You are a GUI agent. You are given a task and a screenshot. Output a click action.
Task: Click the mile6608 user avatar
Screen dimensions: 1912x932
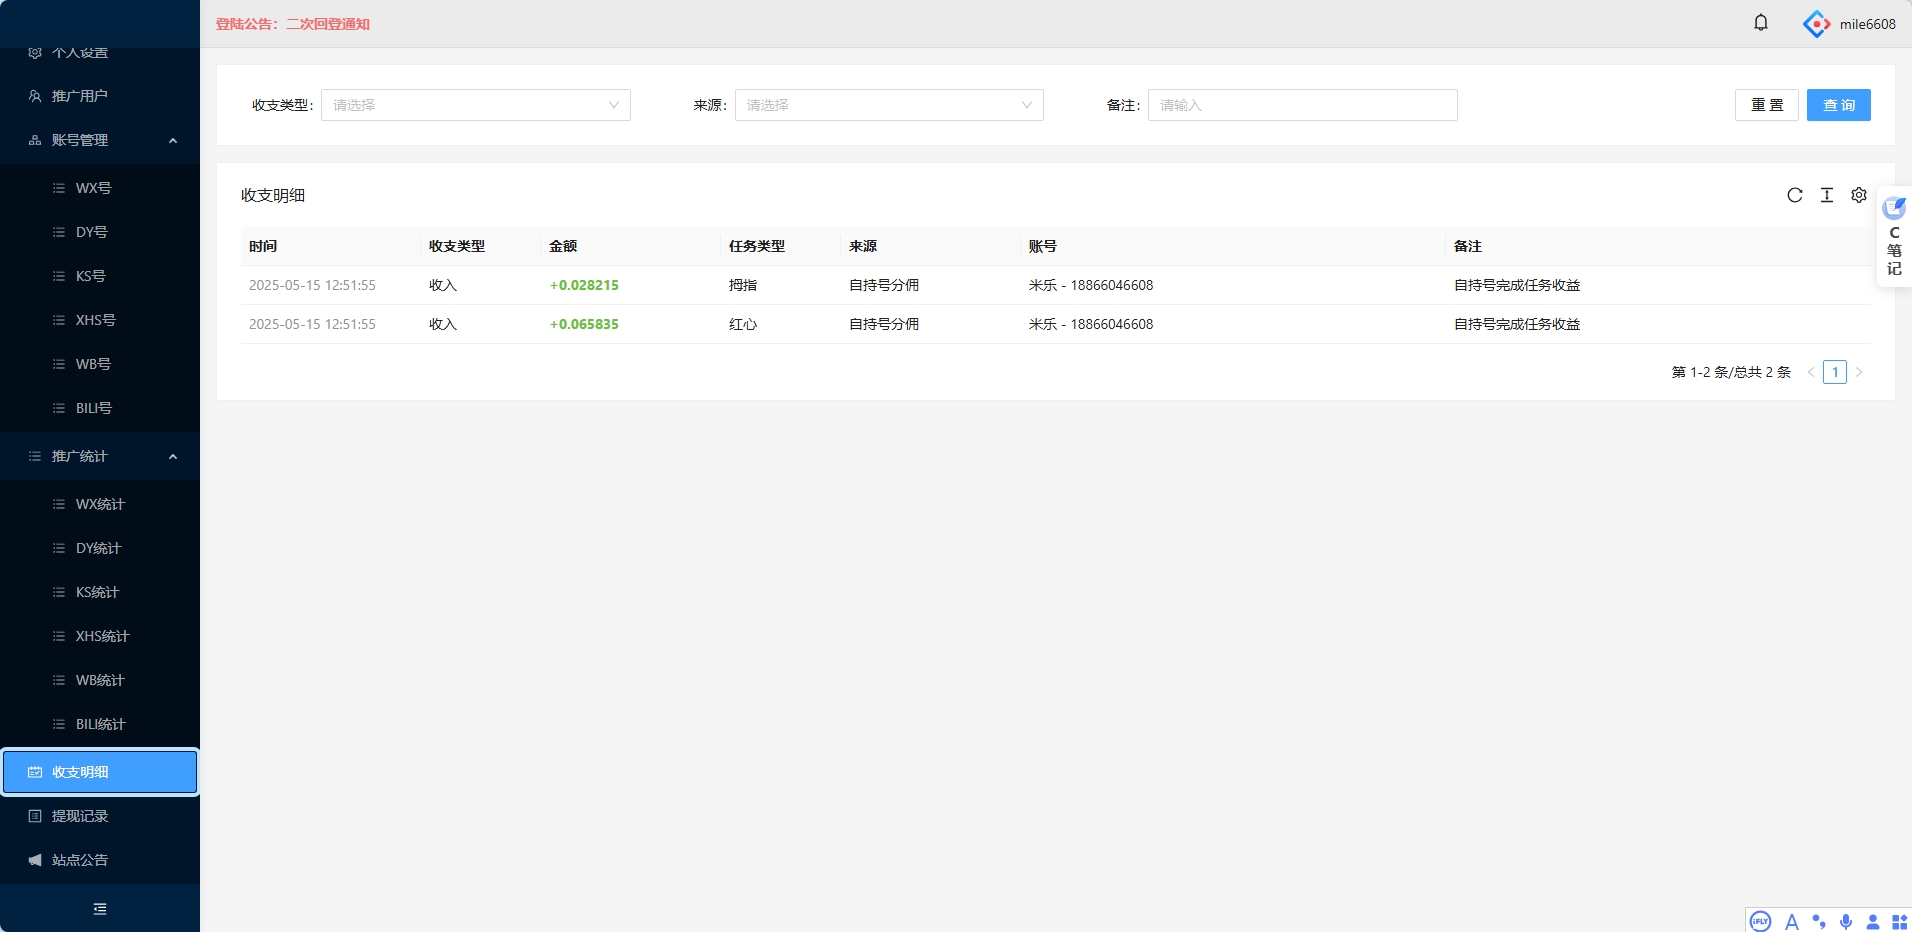1816,24
